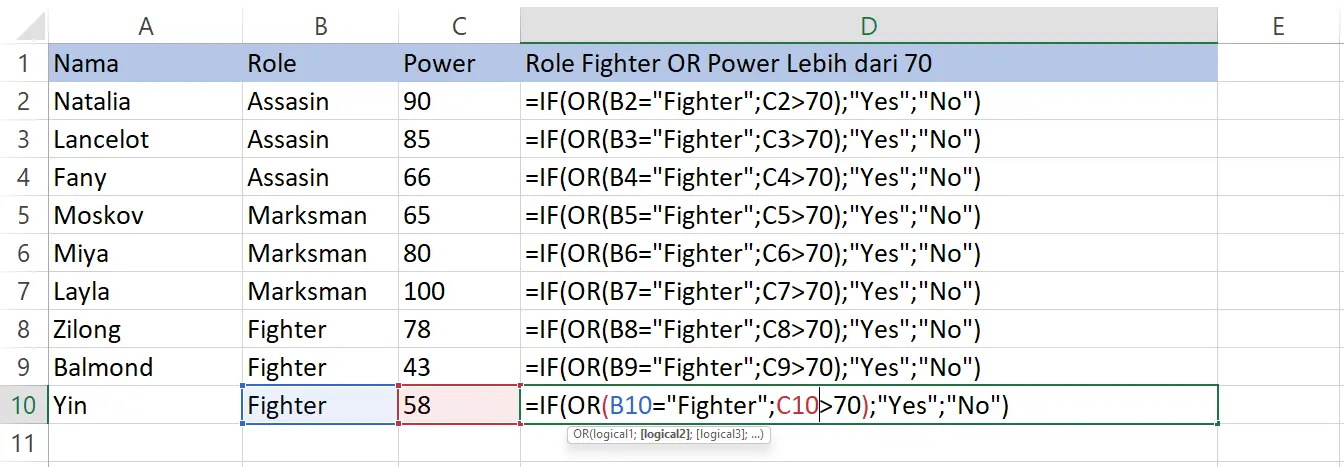This screenshot has height=467, width=1344.
Task: Click the formula cell referencing B3
Action: (x=869, y=139)
